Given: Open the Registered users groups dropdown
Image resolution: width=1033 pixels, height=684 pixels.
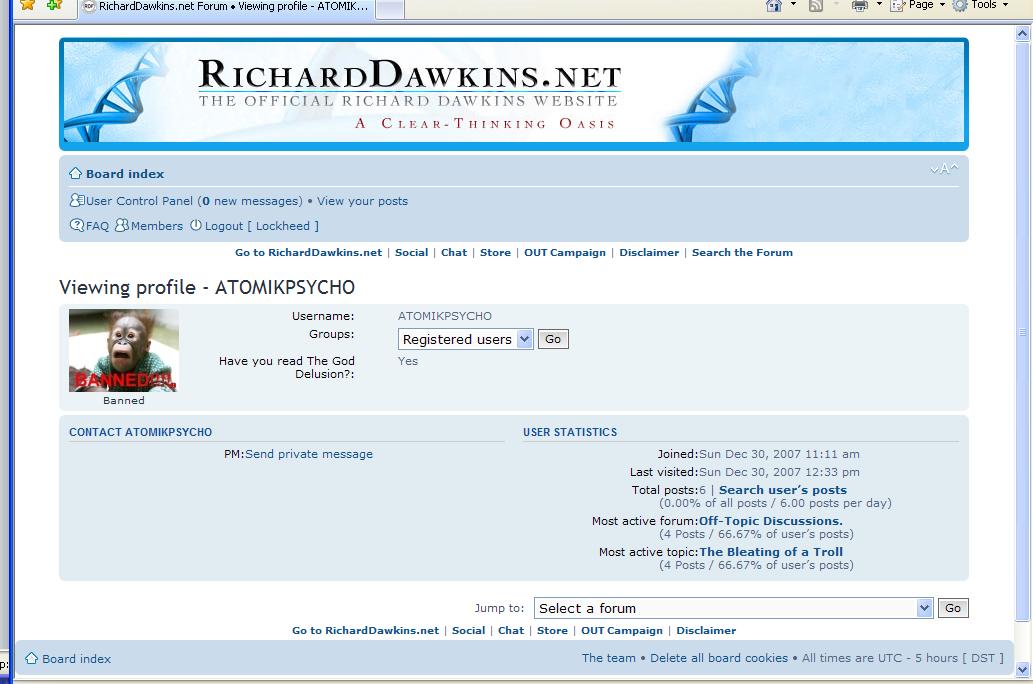Looking at the screenshot, I should click(465, 340).
